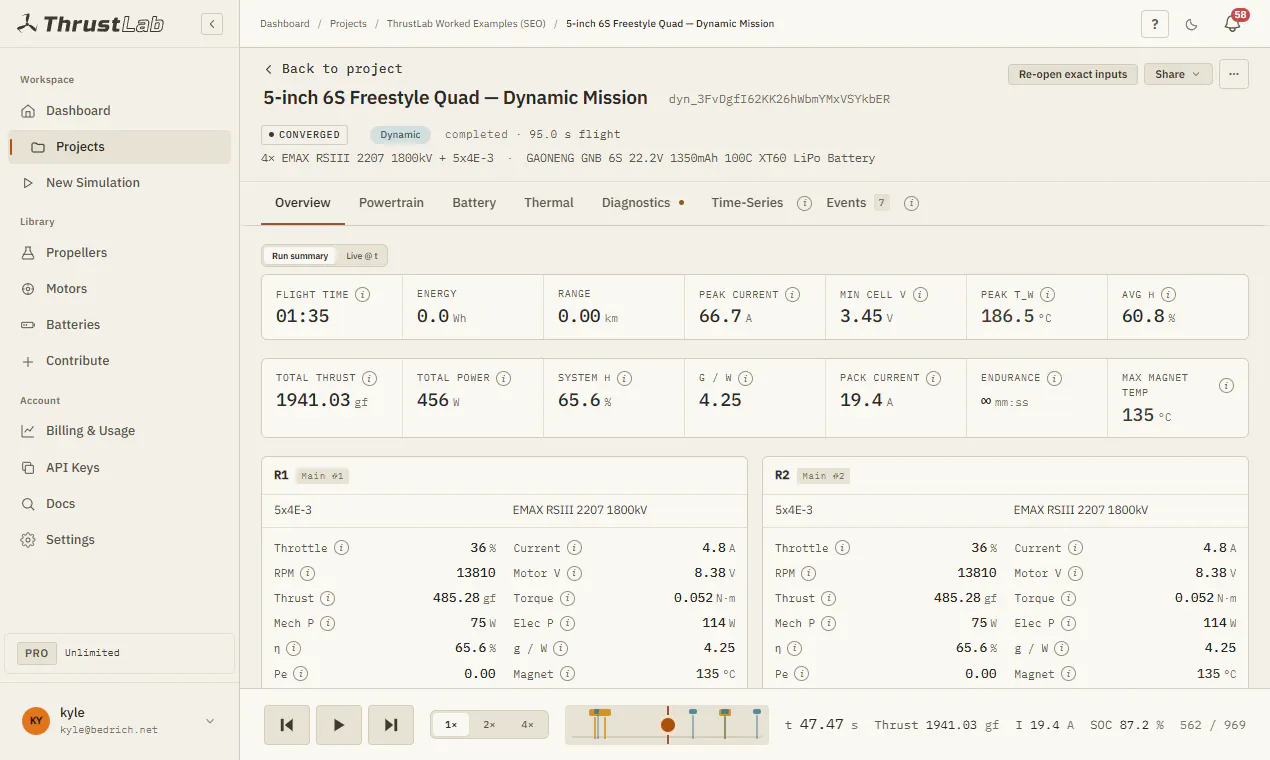Collapse the sidebar with the chevron button

pos(212,24)
